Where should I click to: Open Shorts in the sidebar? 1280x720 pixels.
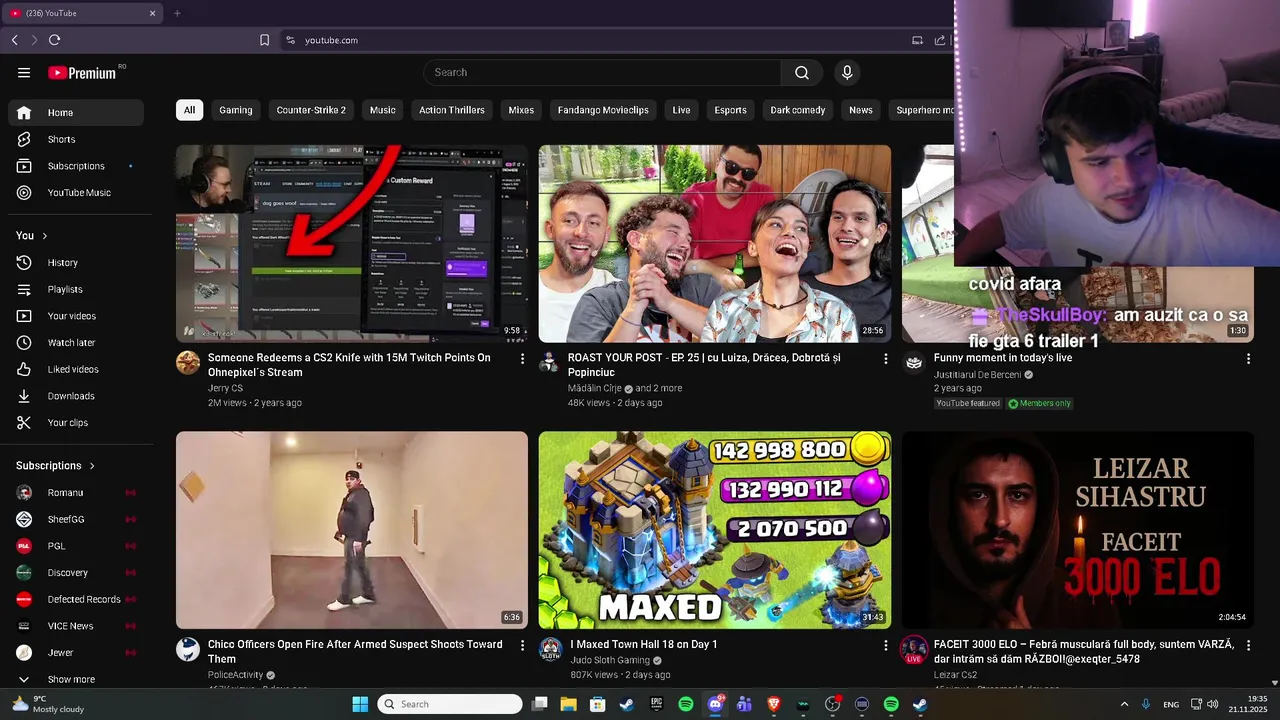pos(76,139)
